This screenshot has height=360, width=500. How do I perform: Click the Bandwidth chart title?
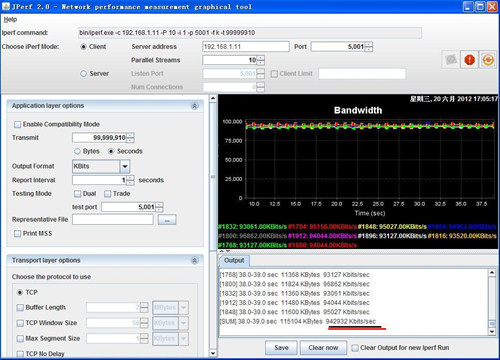click(358, 110)
